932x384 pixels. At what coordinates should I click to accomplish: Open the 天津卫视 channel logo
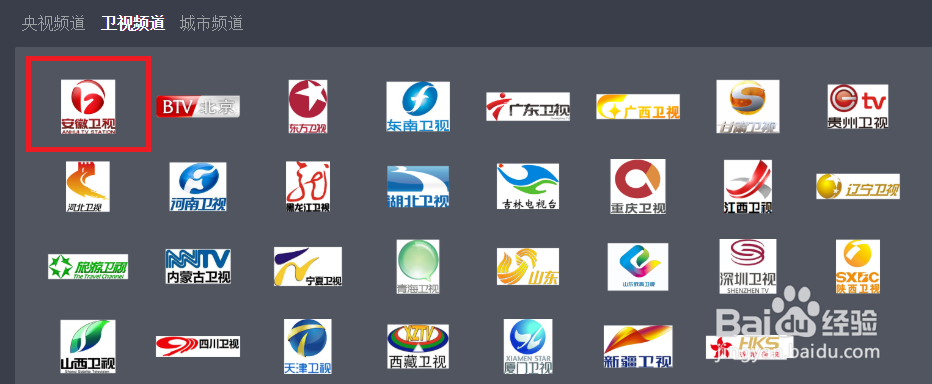(x=308, y=347)
